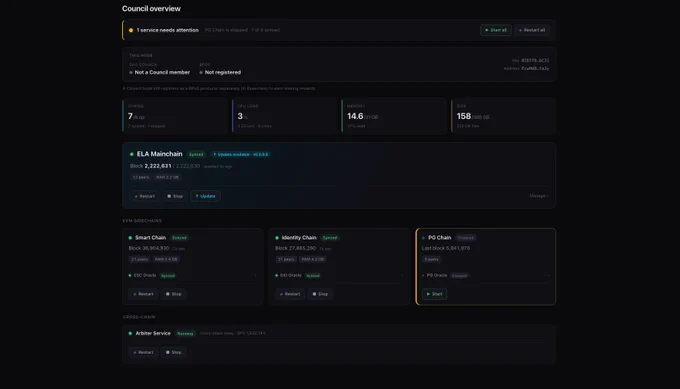Click the Arbiter Service green status dot
Viewport: 680px width, 389px height.
coord(130,333)
